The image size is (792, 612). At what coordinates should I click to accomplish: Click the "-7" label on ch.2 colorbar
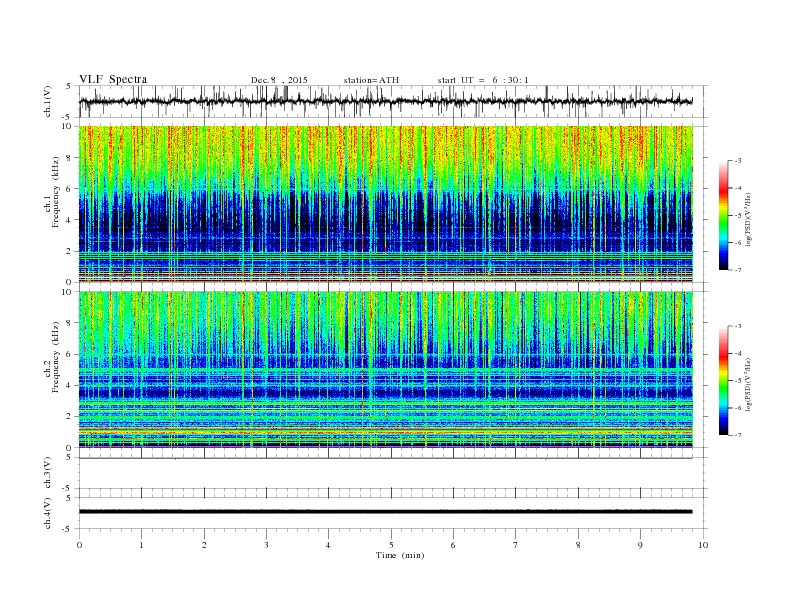pyautogui.click(x=738, y=435)
